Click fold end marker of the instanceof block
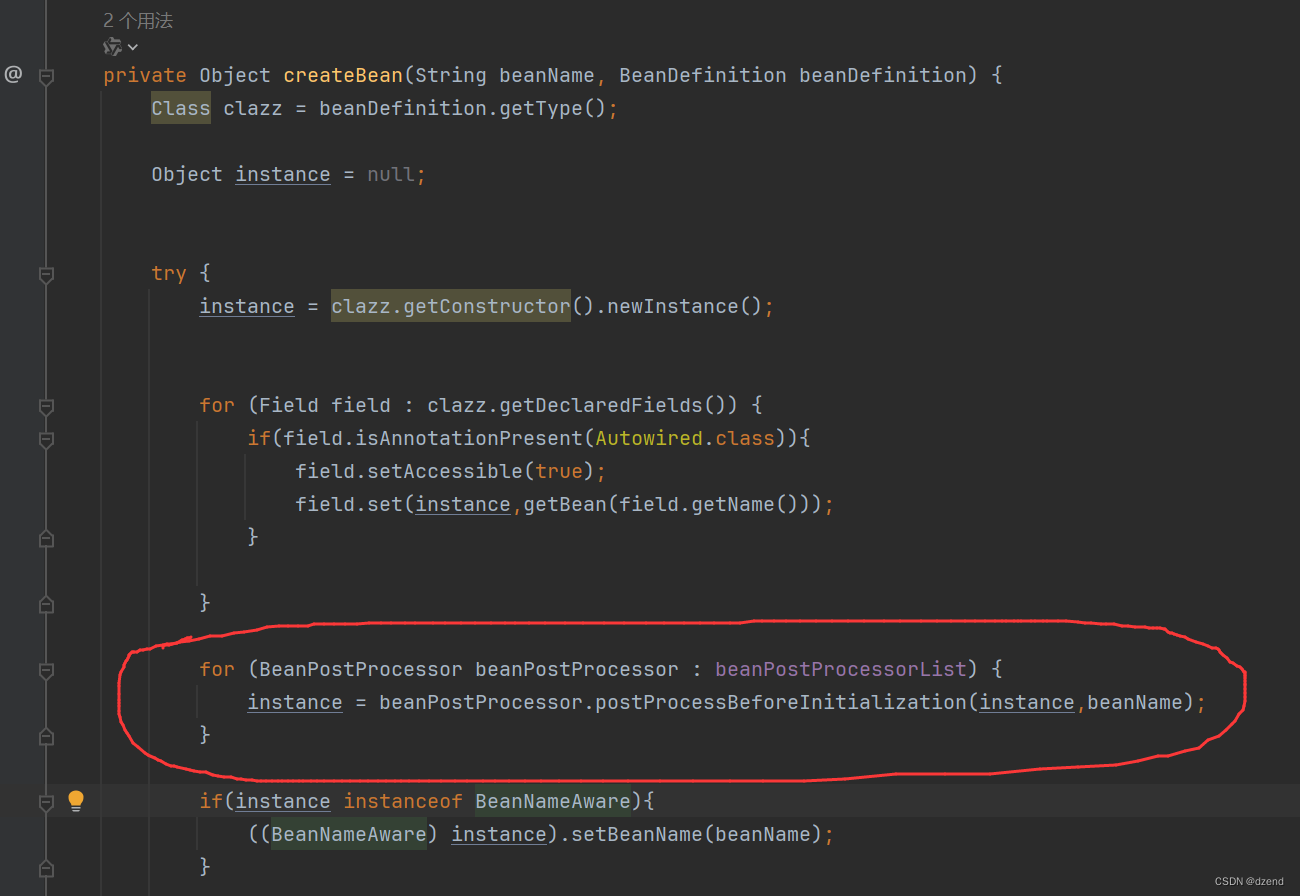1300x896 pixels. [46, 868]
